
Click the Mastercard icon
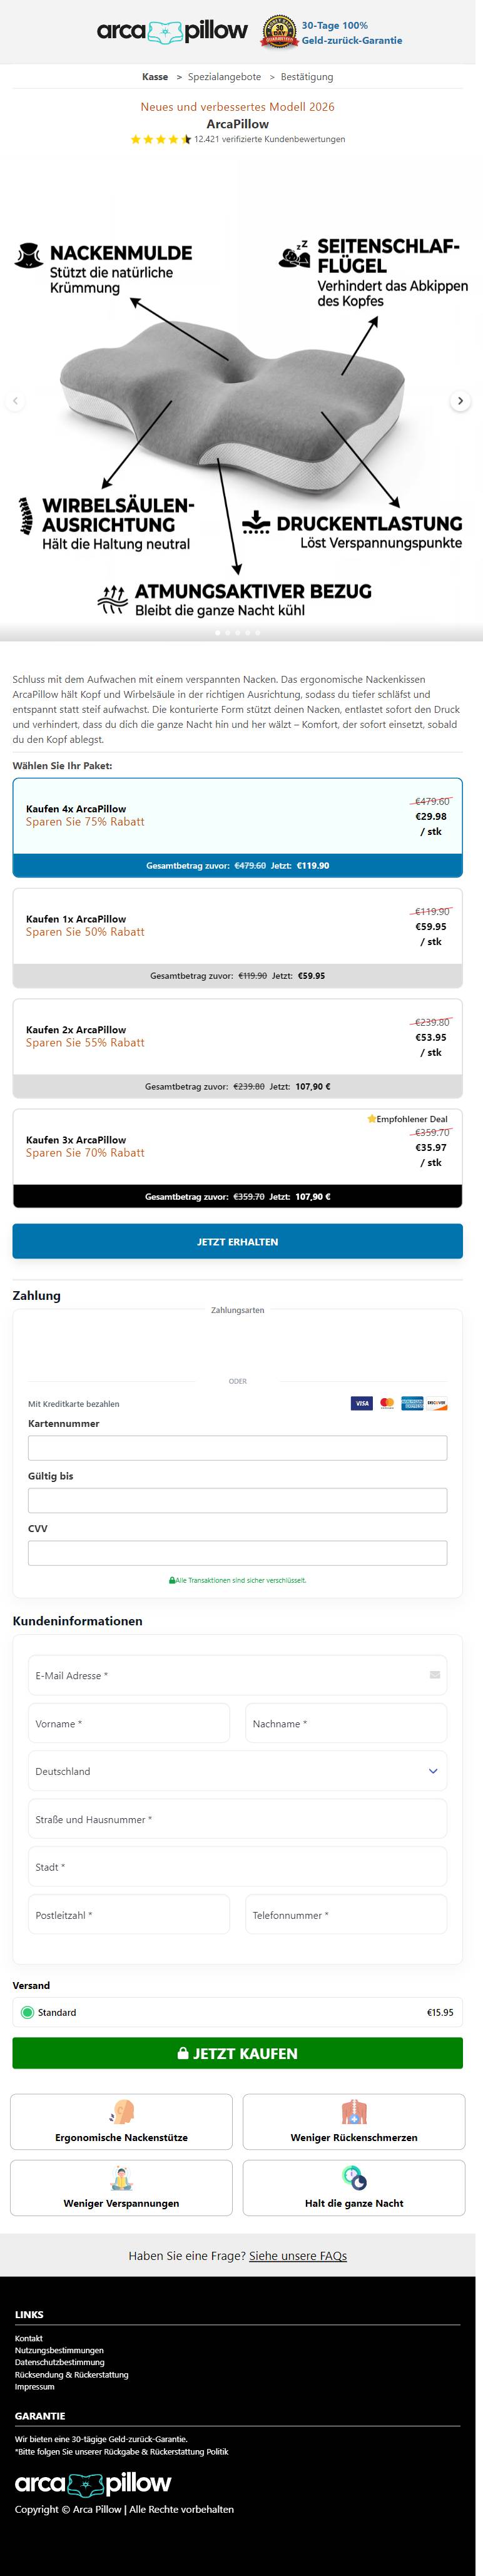pyautogui.click(x=387, y=1403)
